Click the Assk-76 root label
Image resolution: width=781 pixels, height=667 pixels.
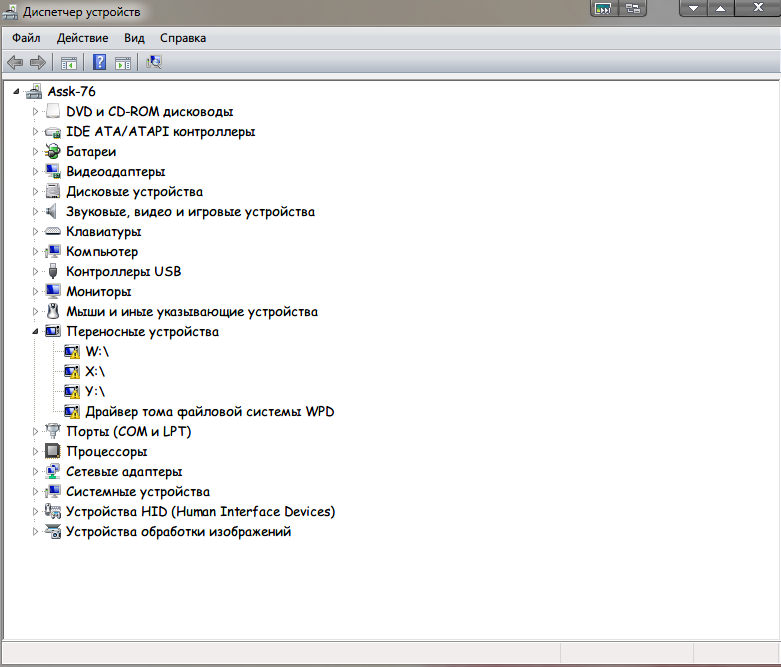point(71,92)
